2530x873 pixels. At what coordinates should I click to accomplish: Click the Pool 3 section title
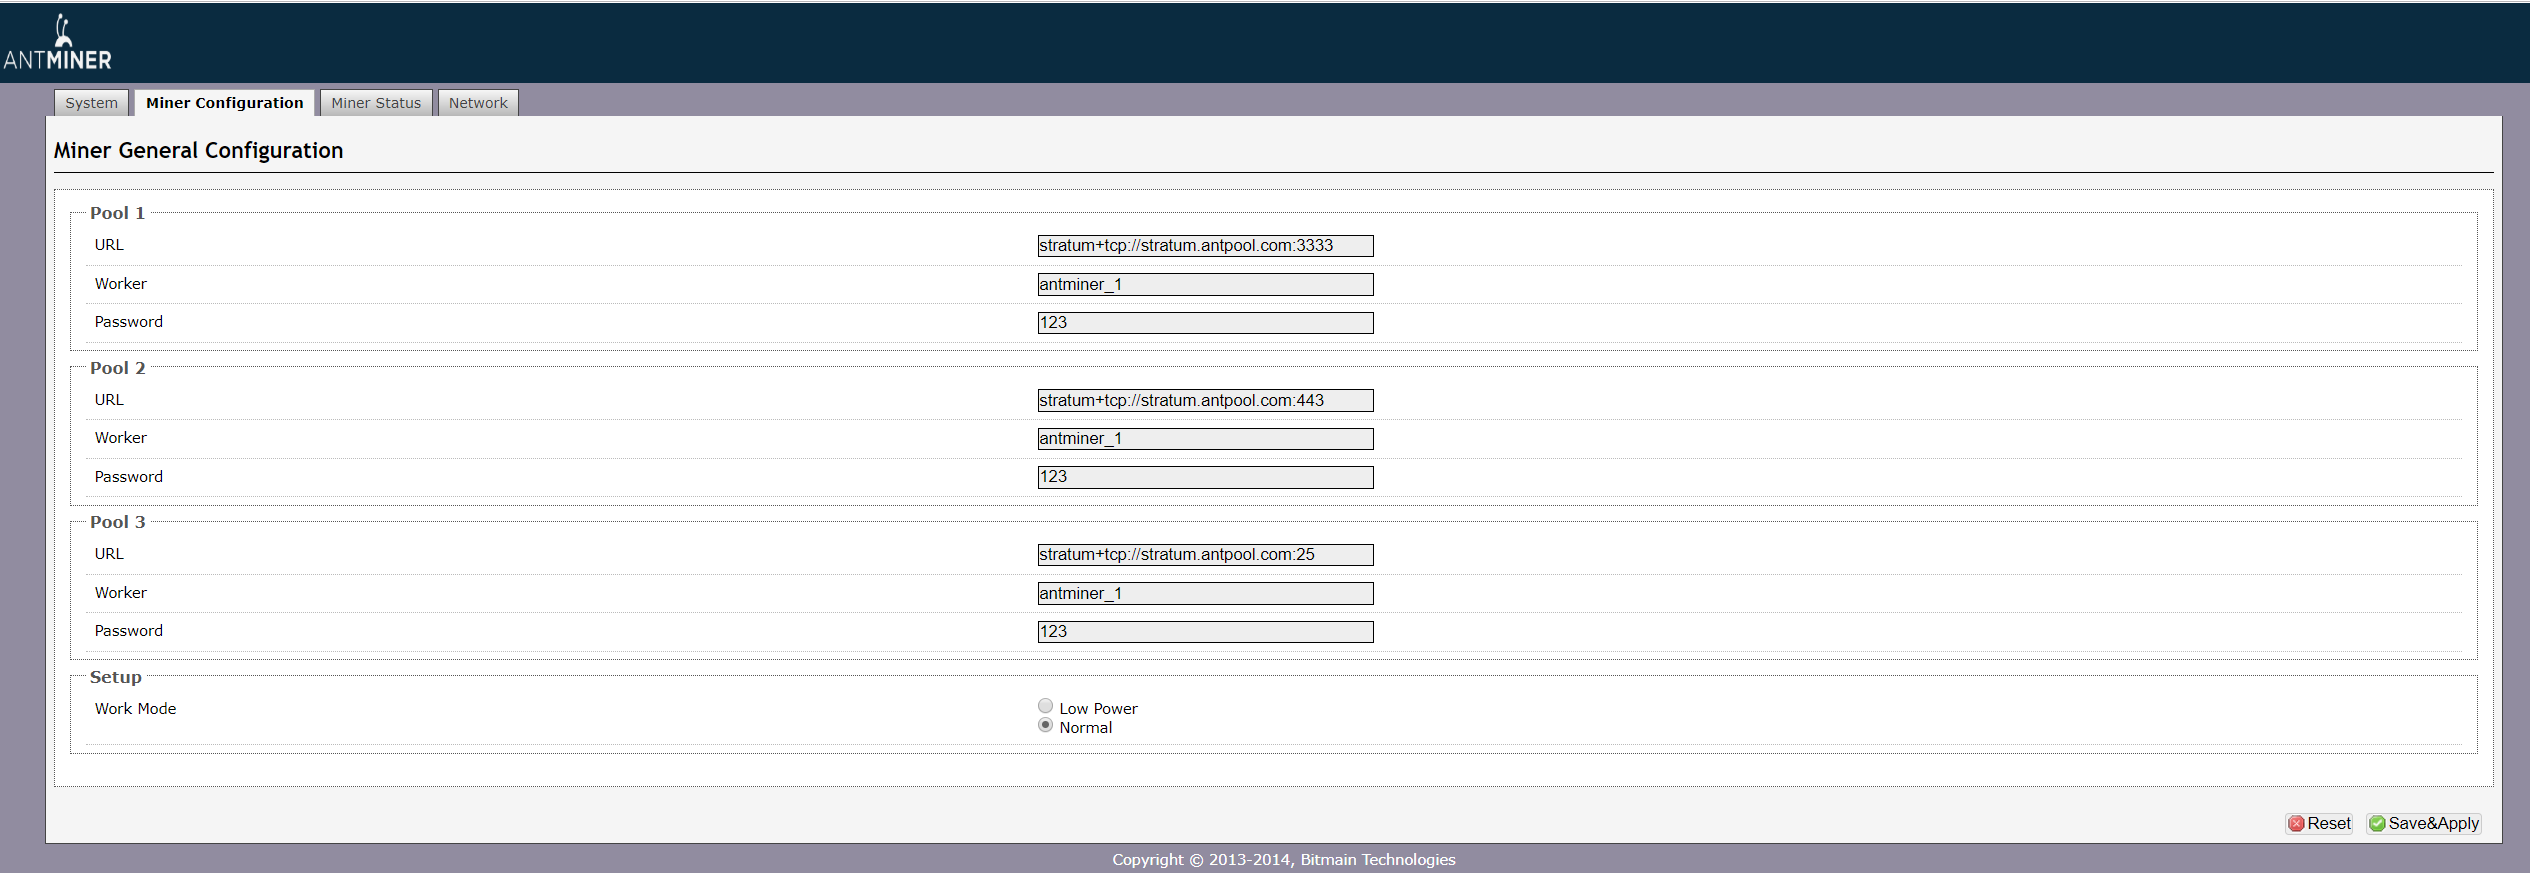[117, 522]
